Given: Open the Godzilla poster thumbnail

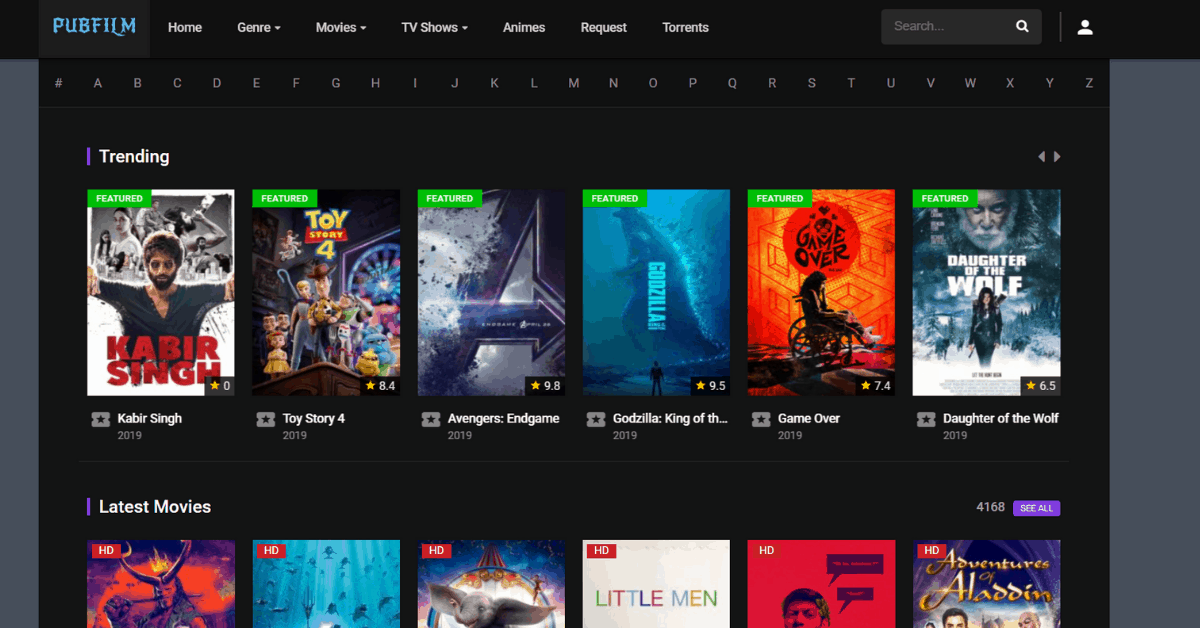Looking at the screenshot, I should [656, 293].
